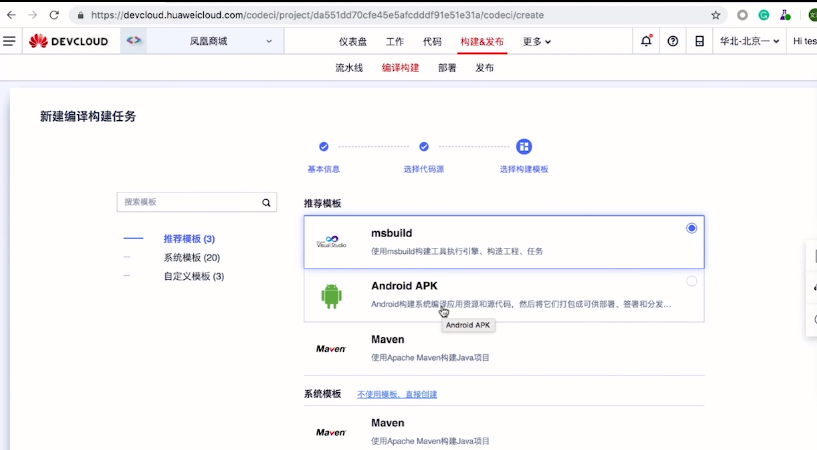Switch to the 流水线 sub-tab
Screen dimensions: 817x450
click(x=349, y=68)
